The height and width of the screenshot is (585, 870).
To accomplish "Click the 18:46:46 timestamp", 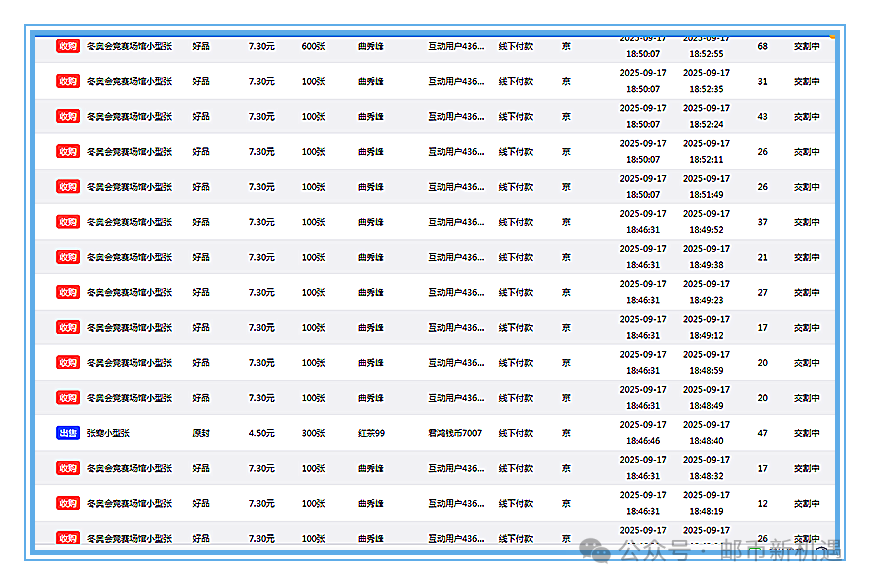I will click(642, 440).
